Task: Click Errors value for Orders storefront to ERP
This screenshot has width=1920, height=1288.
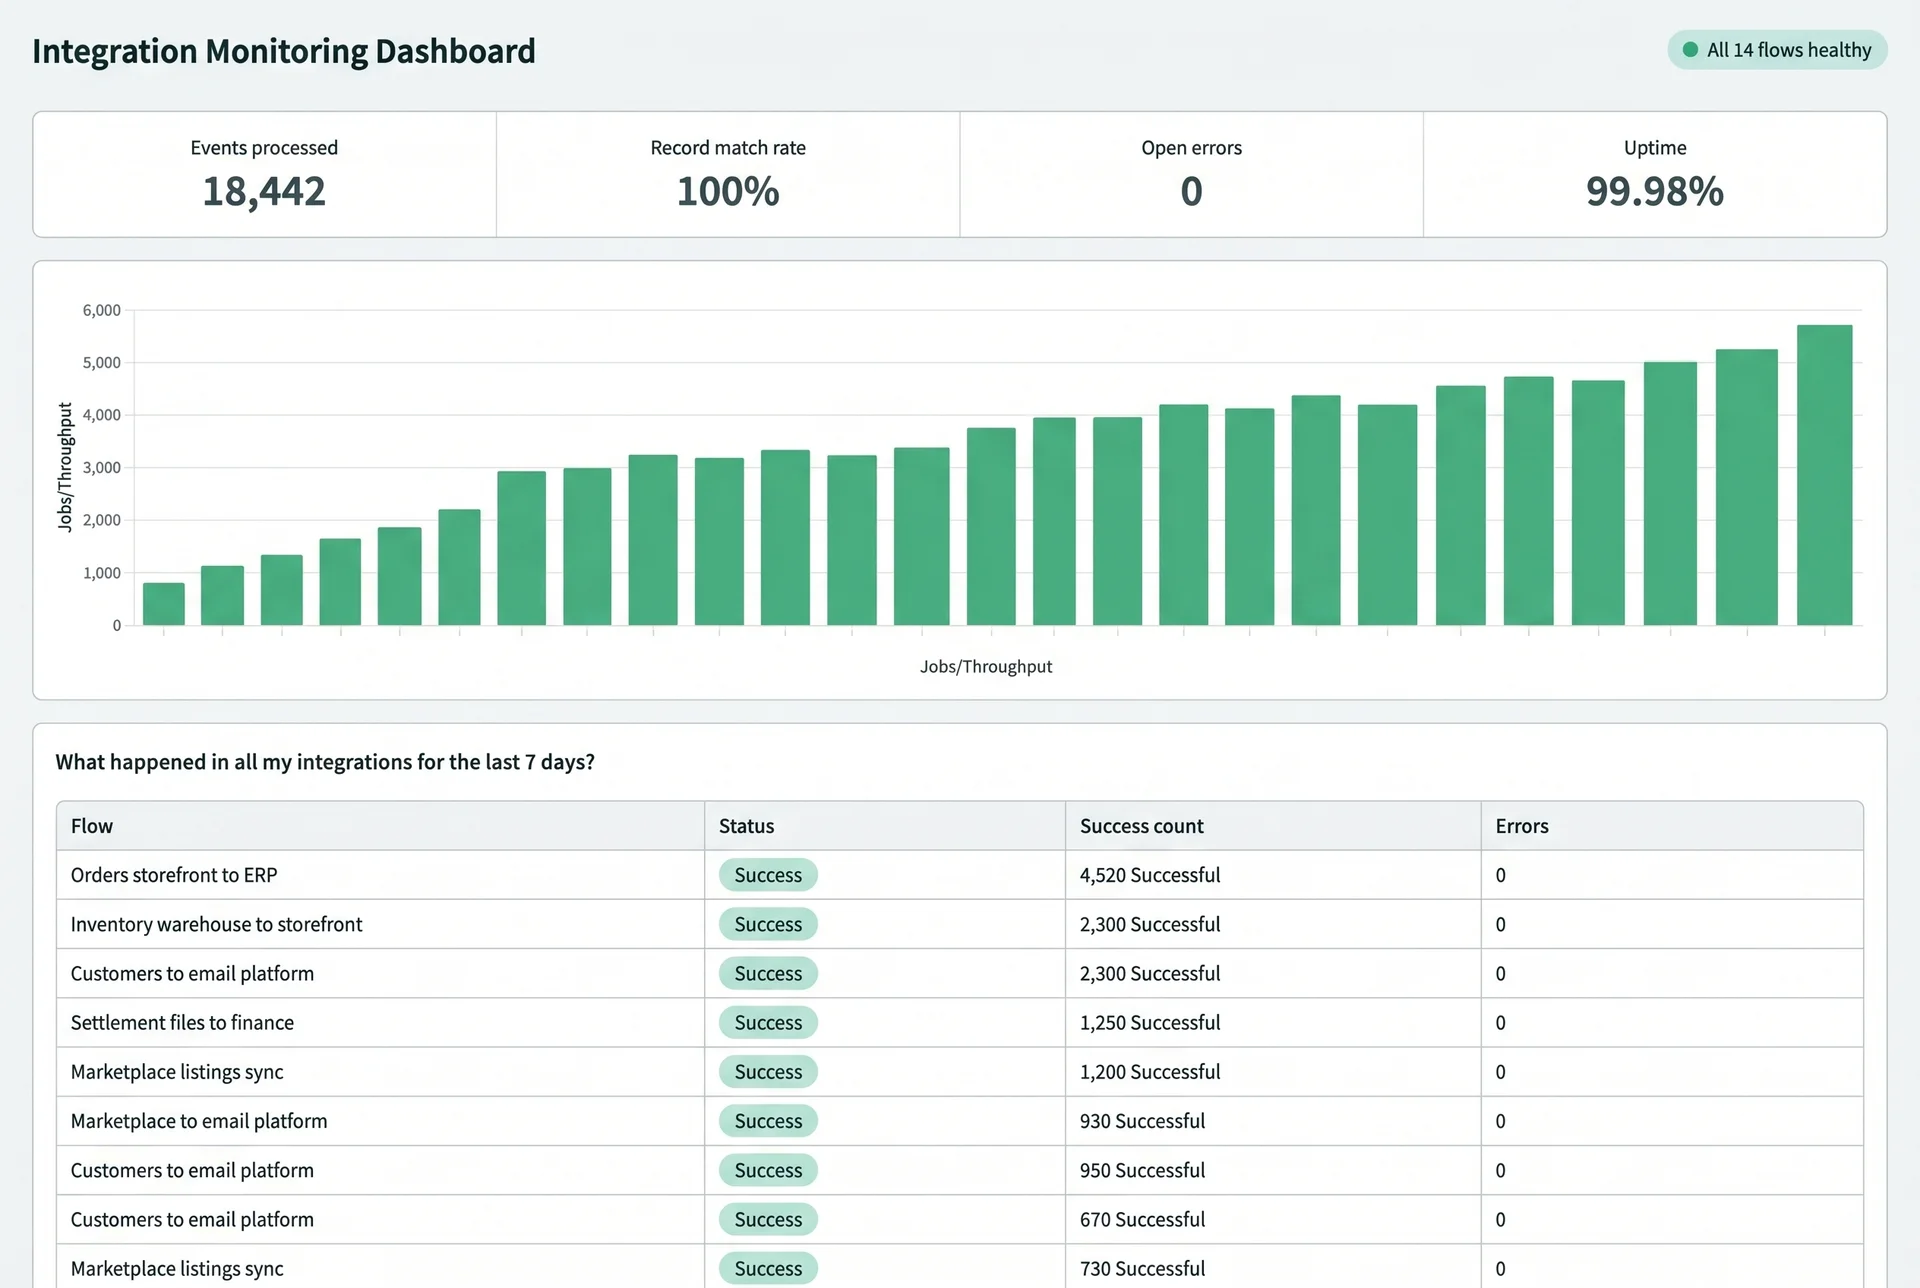Action: click(x=1500, y=875)
